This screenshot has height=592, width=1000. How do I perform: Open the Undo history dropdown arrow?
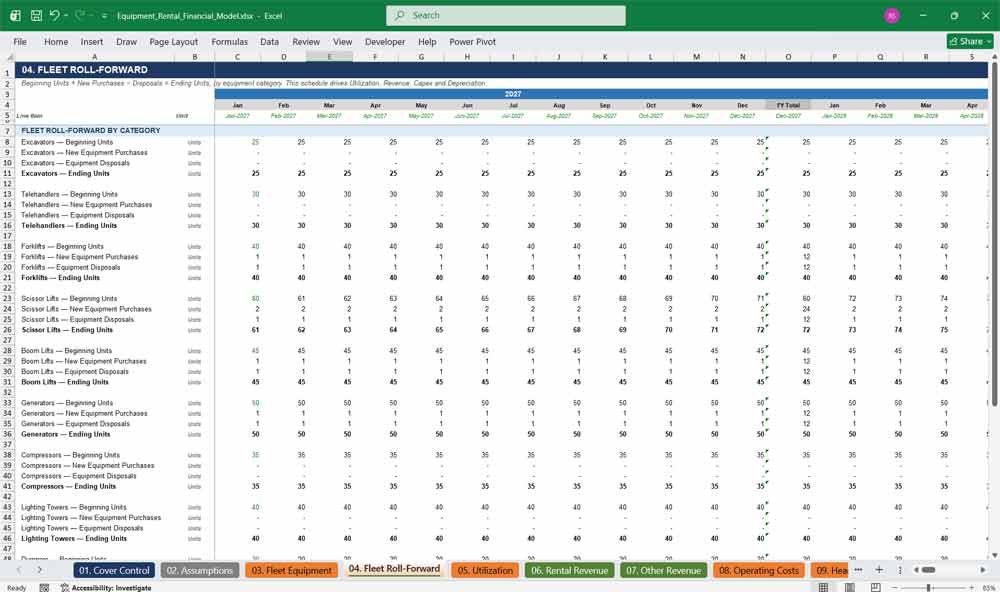pos(66,15)
